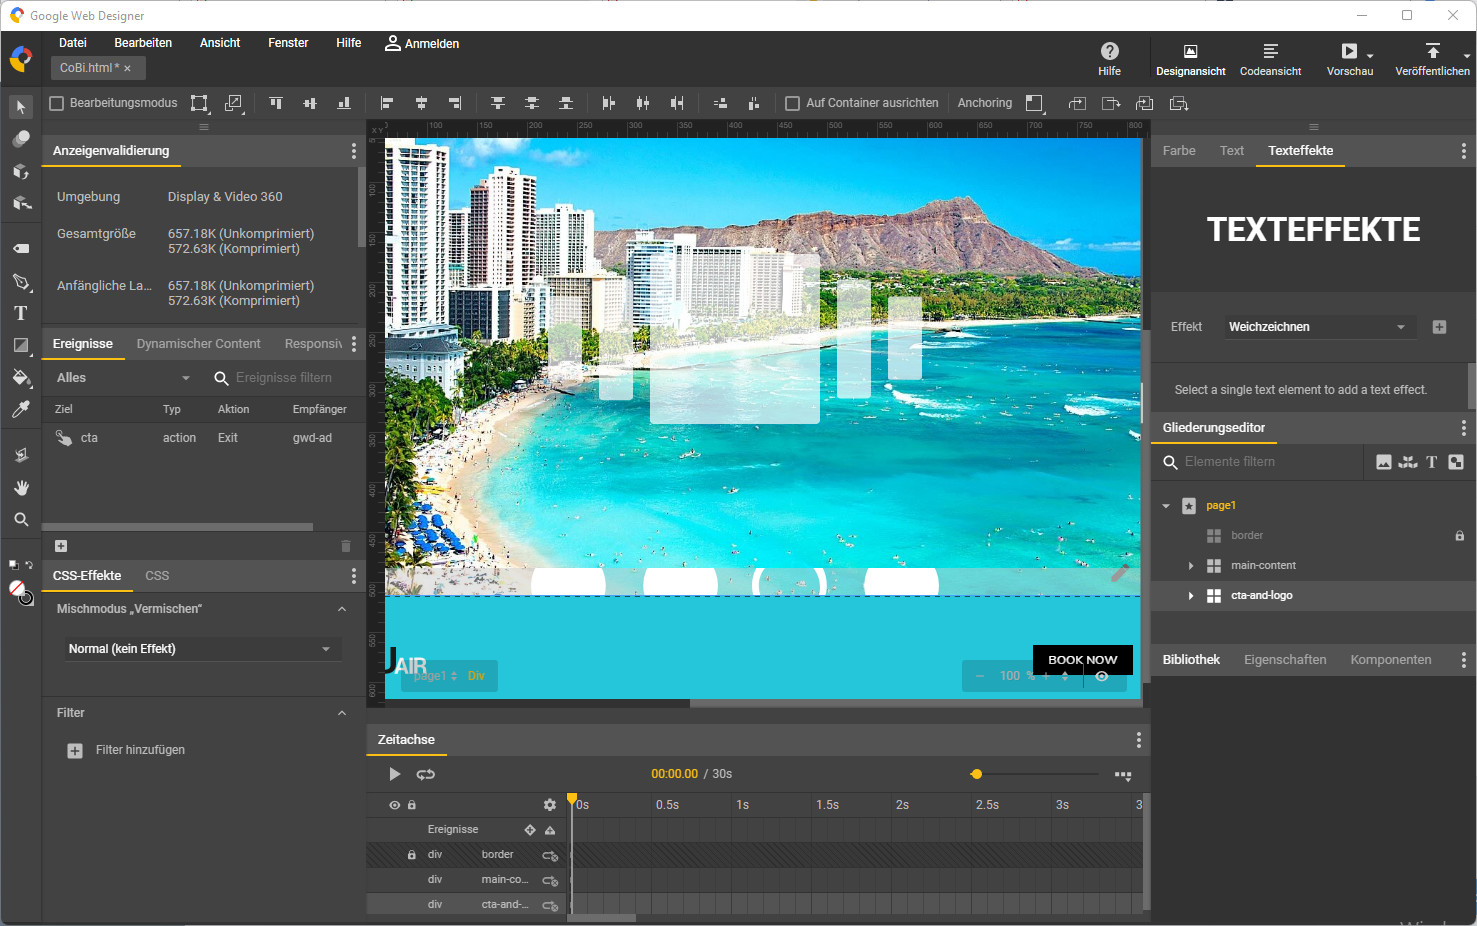Open the Alles filter dropdown in Ereignisse

pyautogui.click(x=120, y=377)
